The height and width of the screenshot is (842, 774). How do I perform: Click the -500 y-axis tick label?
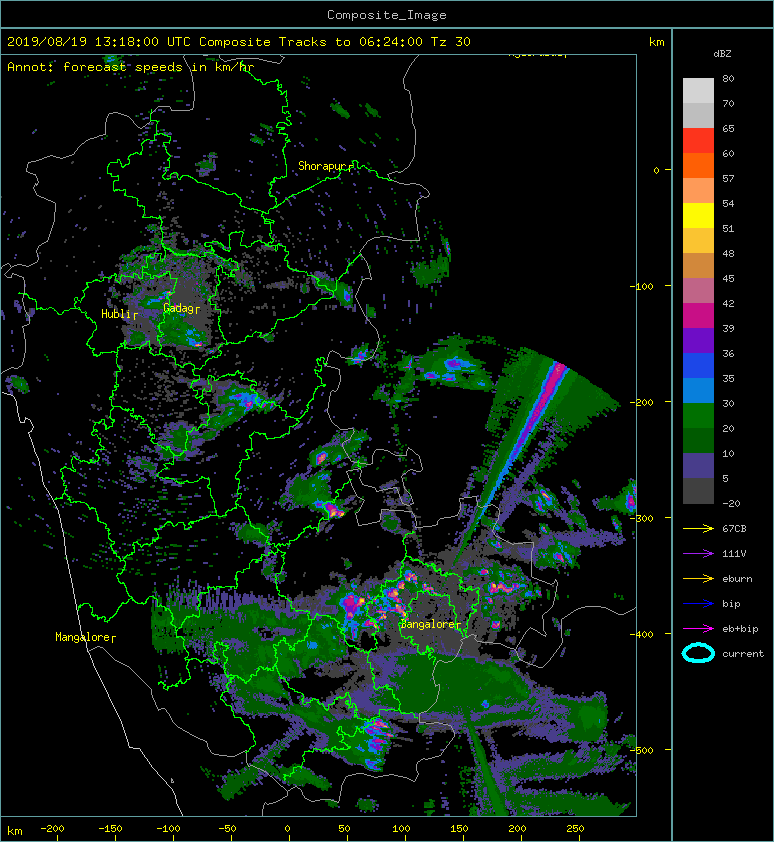pos(642,750)
